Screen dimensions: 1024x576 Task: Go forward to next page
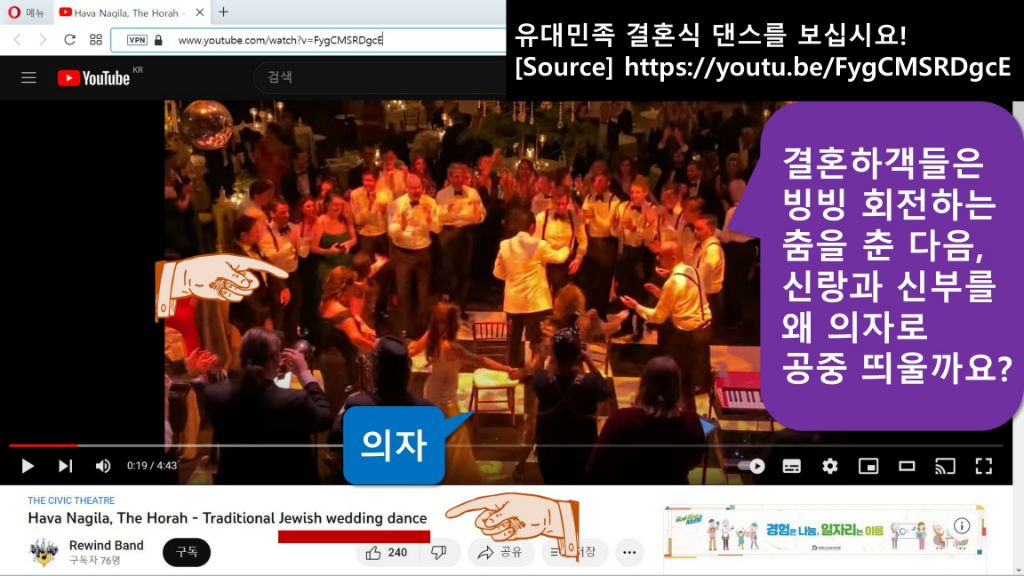(x=42, y=40)
